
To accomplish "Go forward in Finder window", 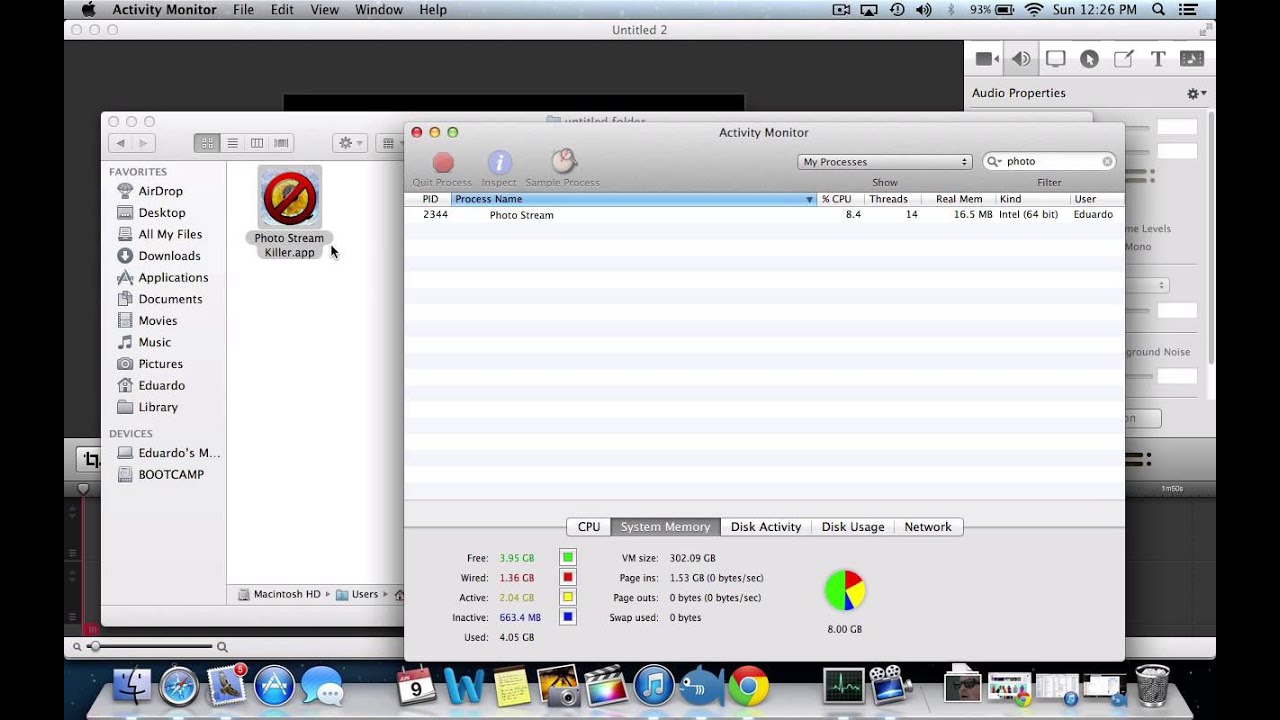I will point(144,143).
